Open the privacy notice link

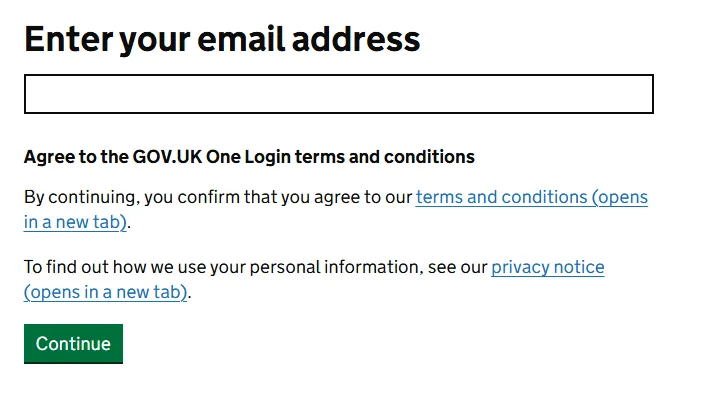point(548,267)
